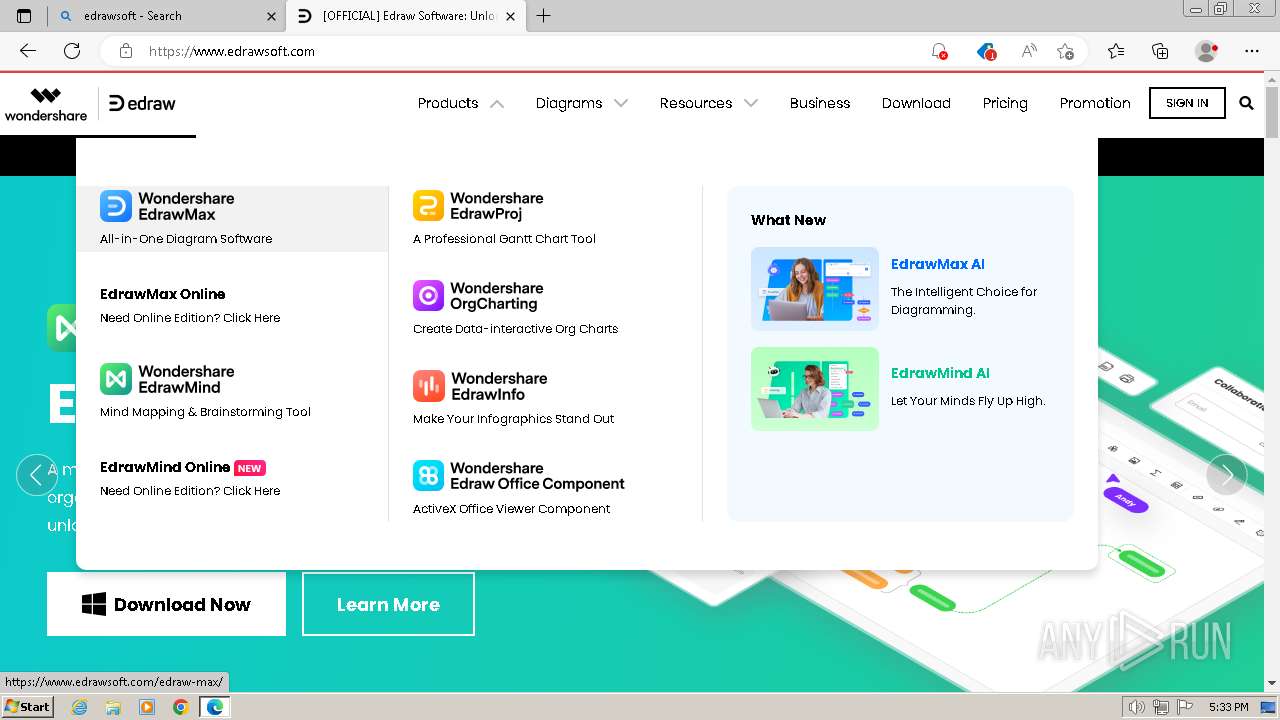Click the SIGN IN button

pos(1187,103)
